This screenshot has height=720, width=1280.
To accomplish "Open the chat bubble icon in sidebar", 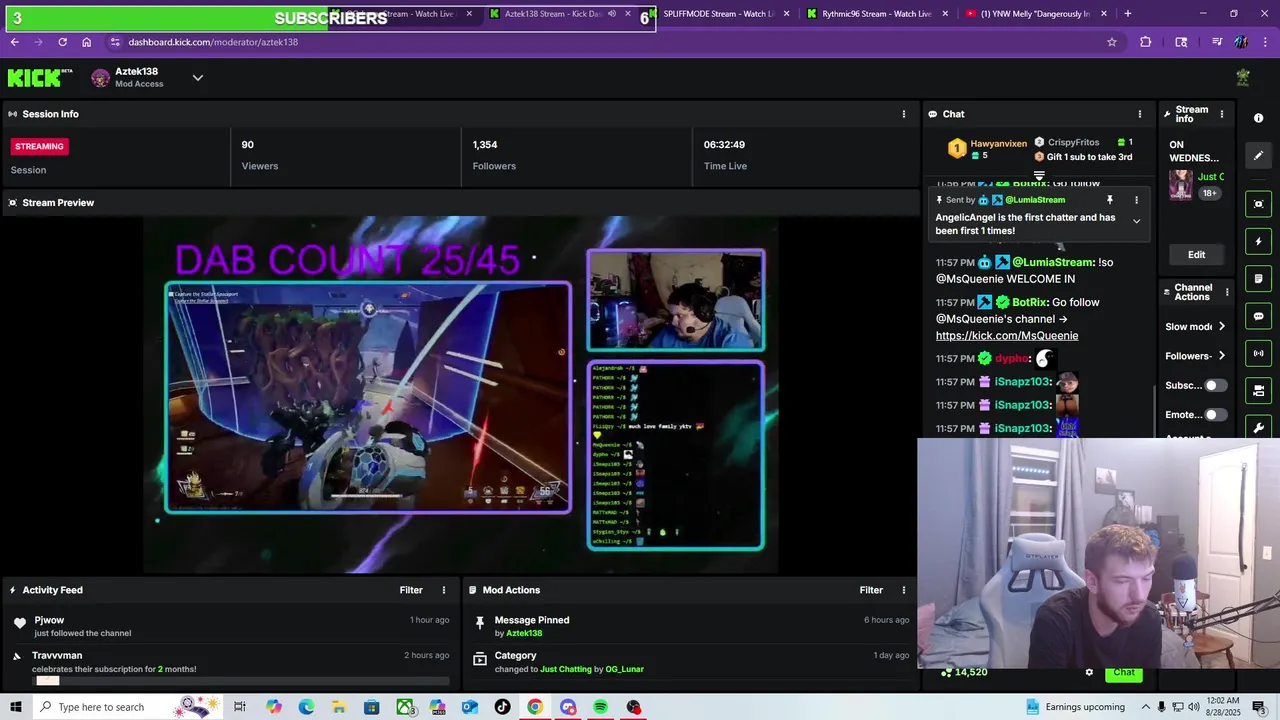I will click(x=1258, y=316).
